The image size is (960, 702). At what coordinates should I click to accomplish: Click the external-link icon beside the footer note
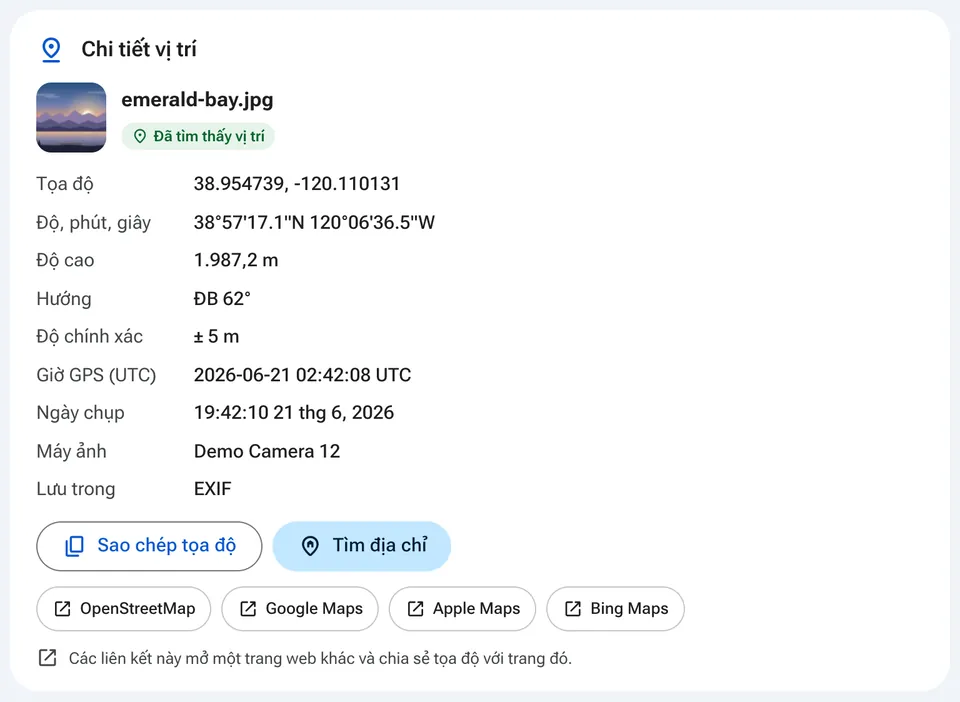[x=47, y=658]
